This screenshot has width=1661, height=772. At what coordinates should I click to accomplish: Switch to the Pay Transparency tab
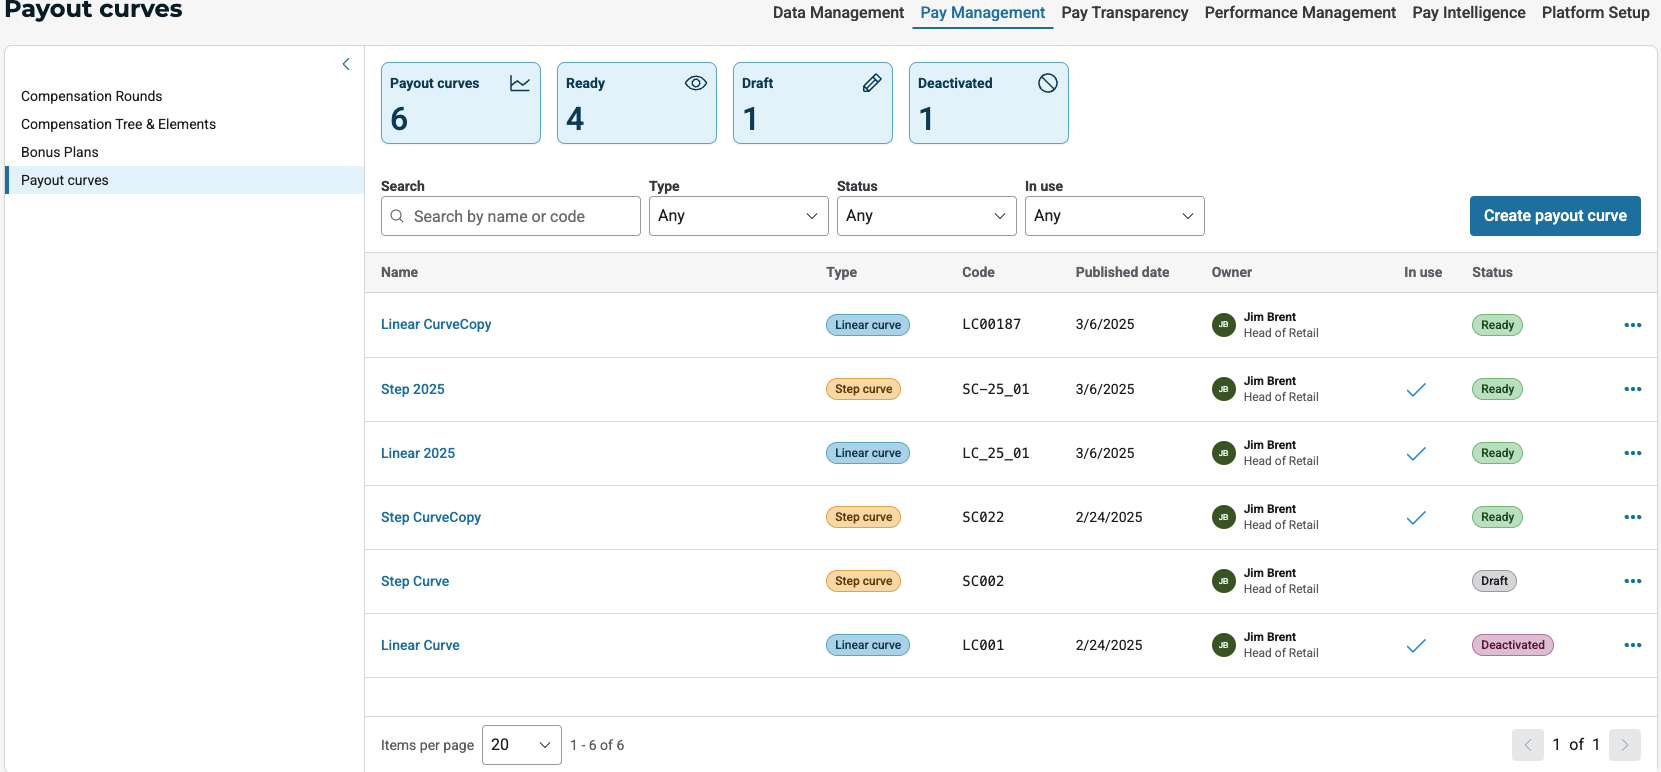pos(1124,13)
